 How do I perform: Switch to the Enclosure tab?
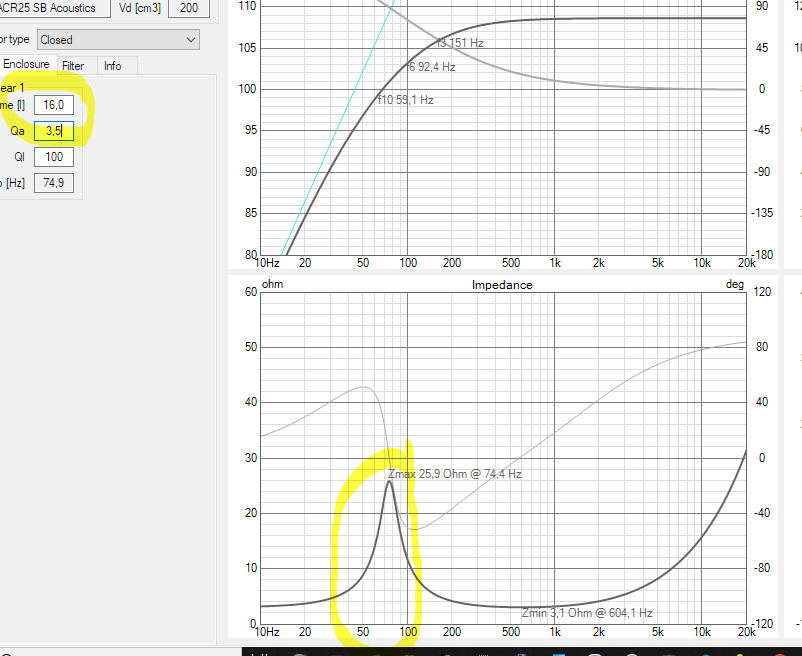click(27, 64)
